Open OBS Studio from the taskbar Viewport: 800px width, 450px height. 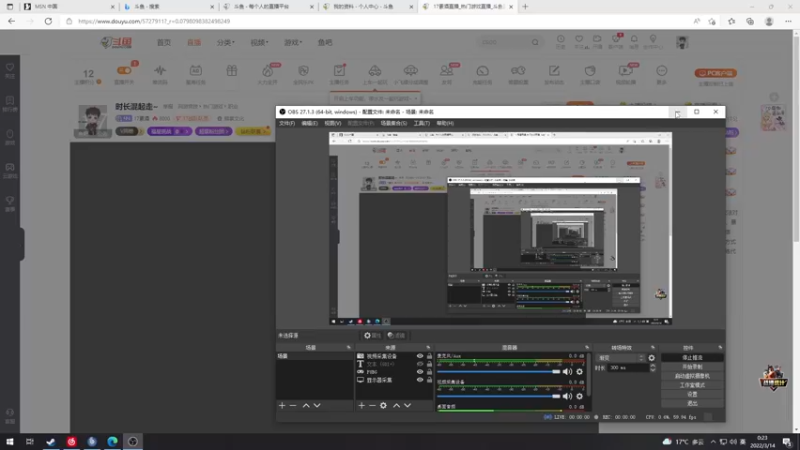pyautogui.click(x=133, y=441)
